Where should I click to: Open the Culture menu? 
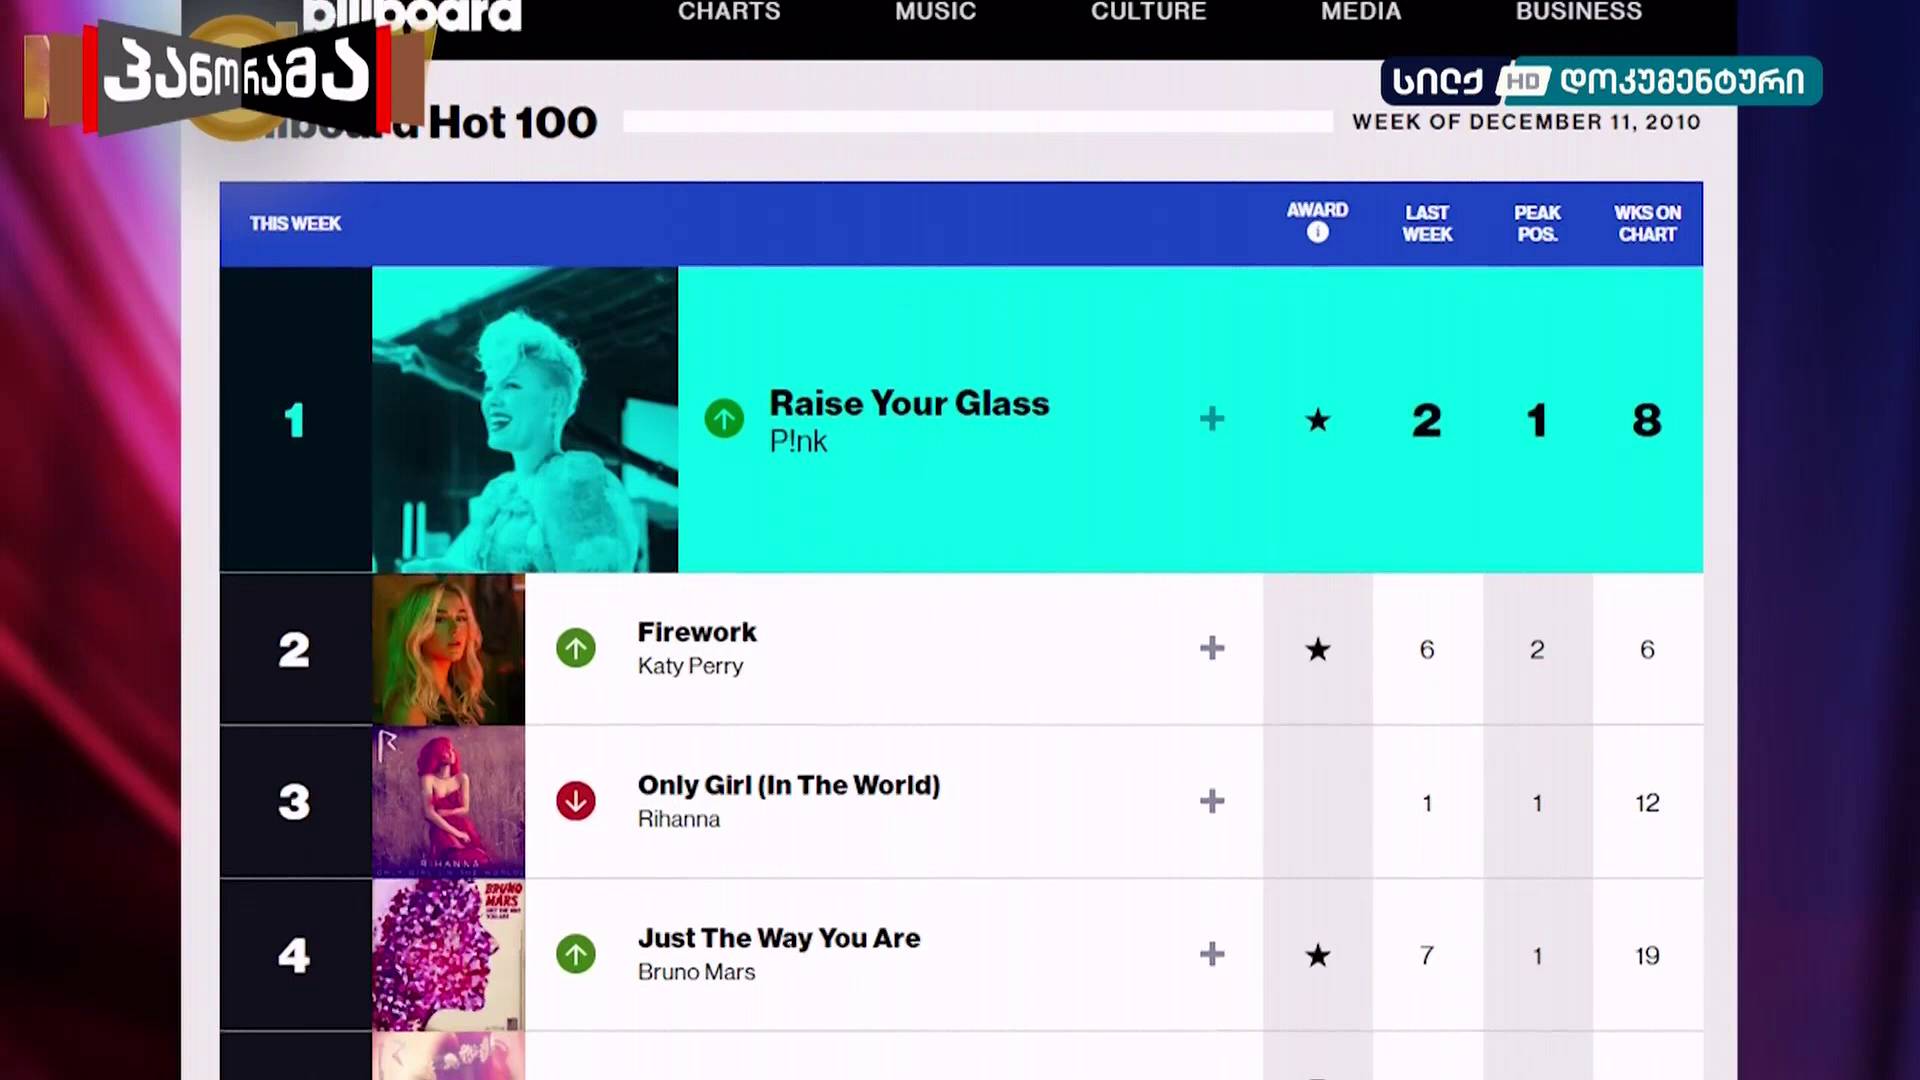click(1149, 12)
